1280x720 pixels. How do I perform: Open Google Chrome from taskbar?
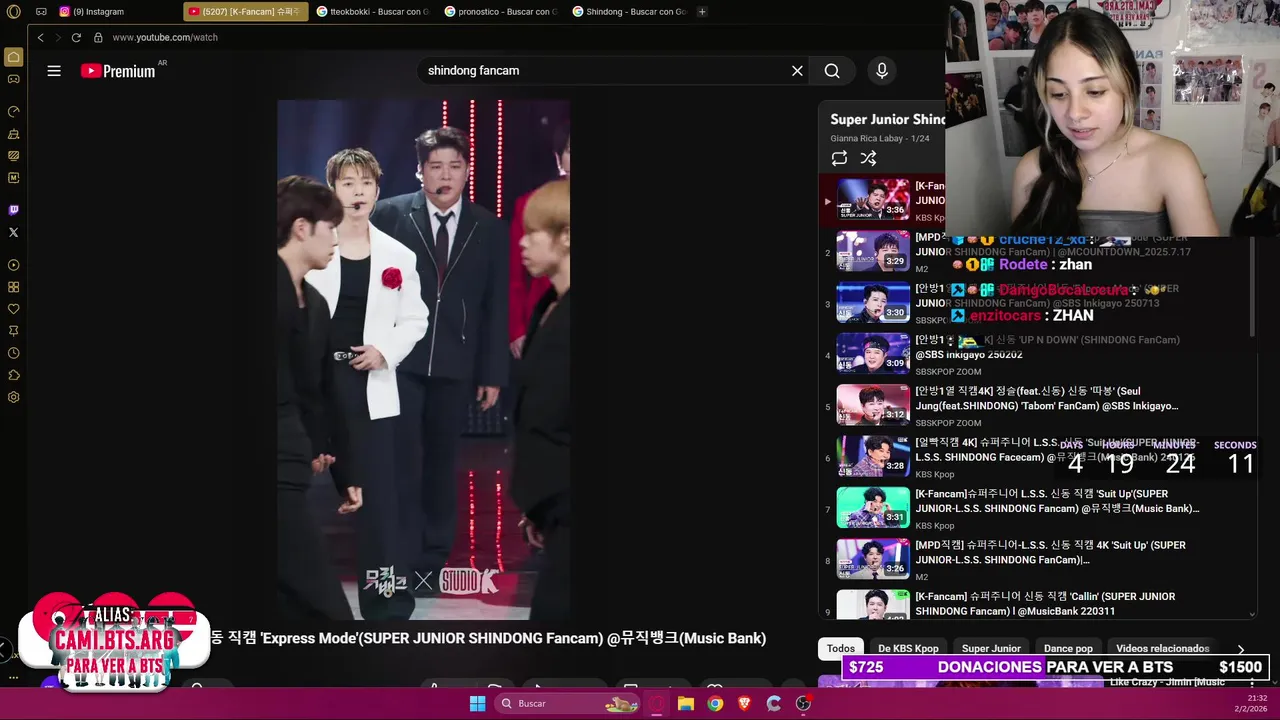pyautogui.click(x=715, y=703)
